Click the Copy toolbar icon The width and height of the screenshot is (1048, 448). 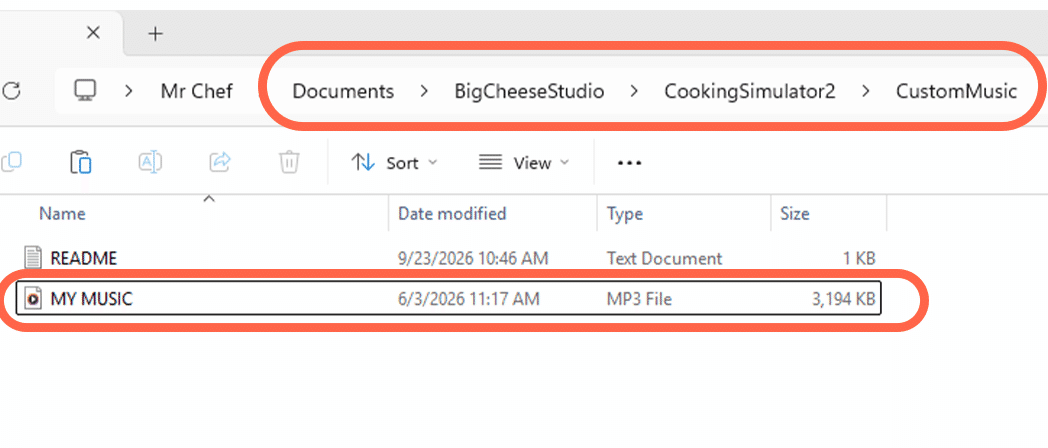(x=11, y=162)
